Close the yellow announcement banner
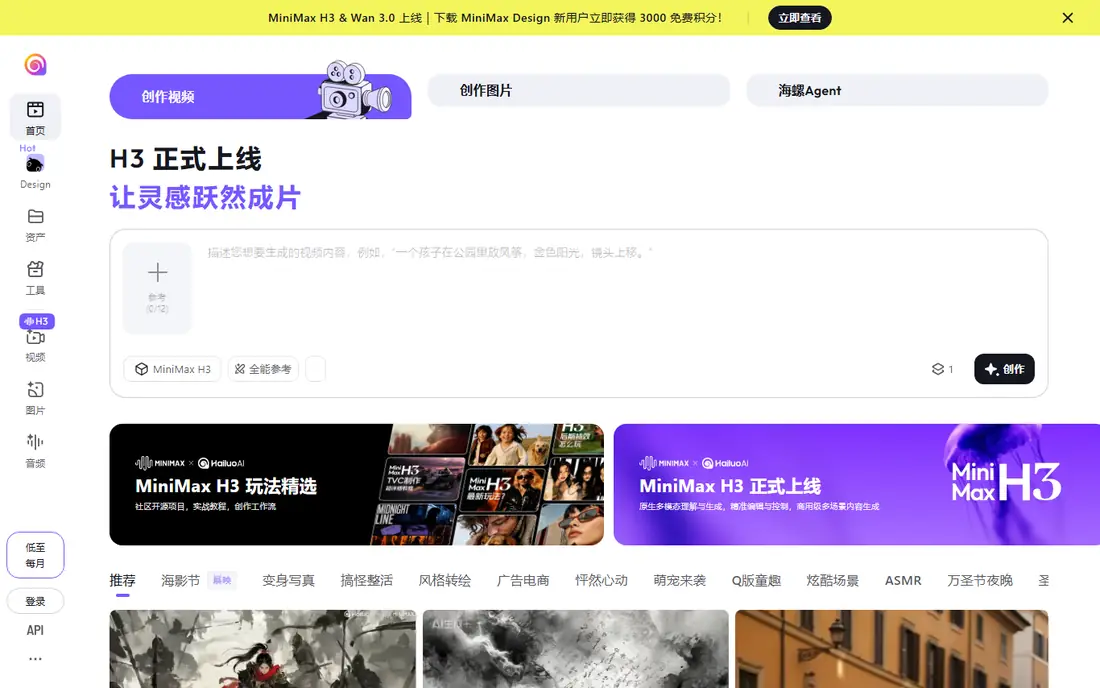1100x688 pixels. click(x=1067, y=18)
